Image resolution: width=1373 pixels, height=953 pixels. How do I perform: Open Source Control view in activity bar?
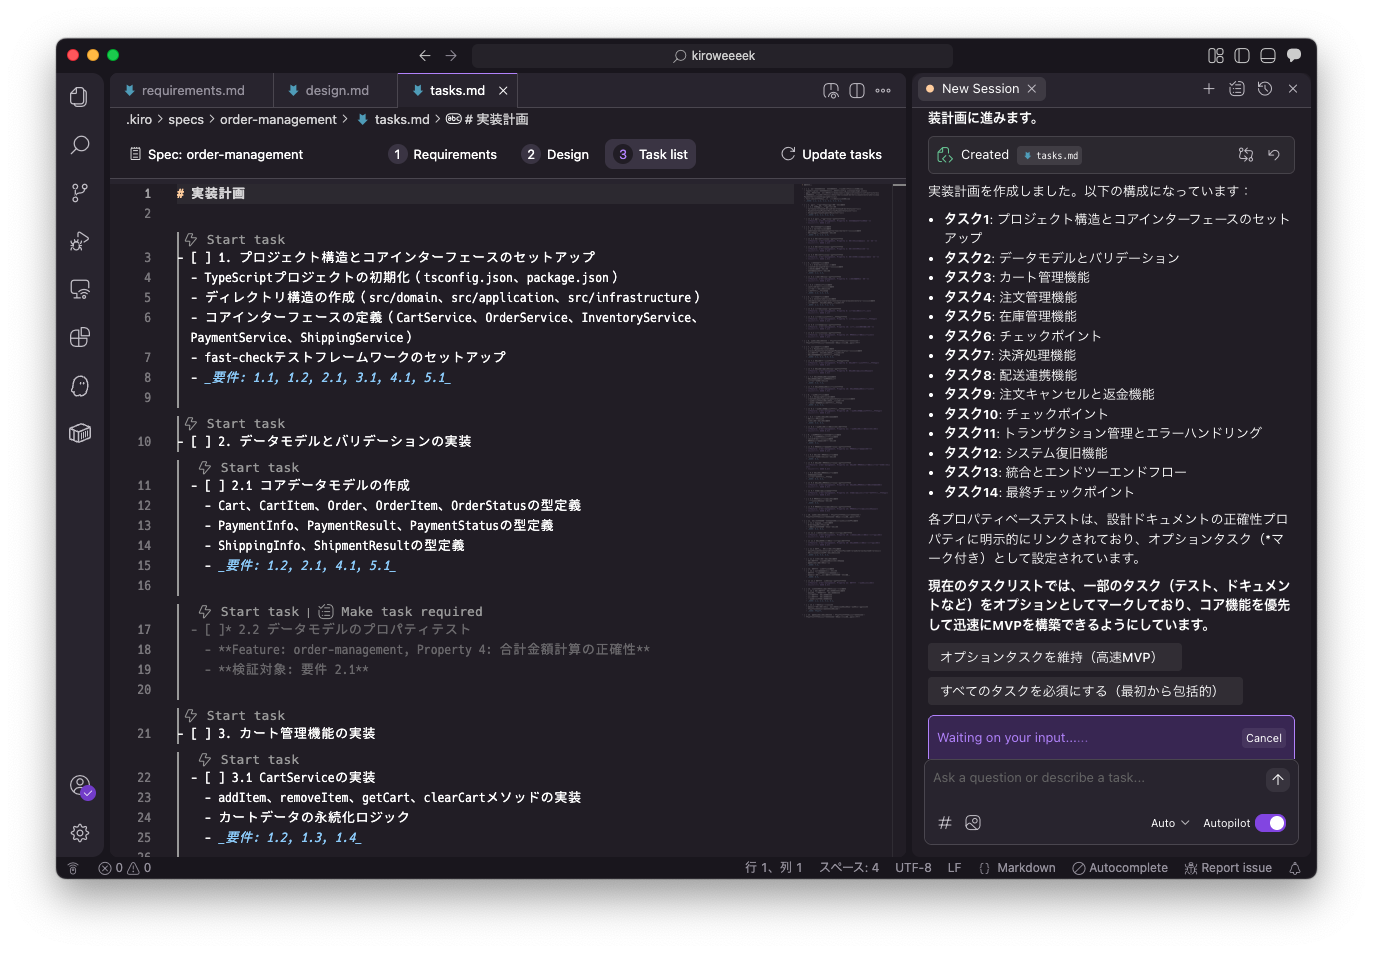80,193
